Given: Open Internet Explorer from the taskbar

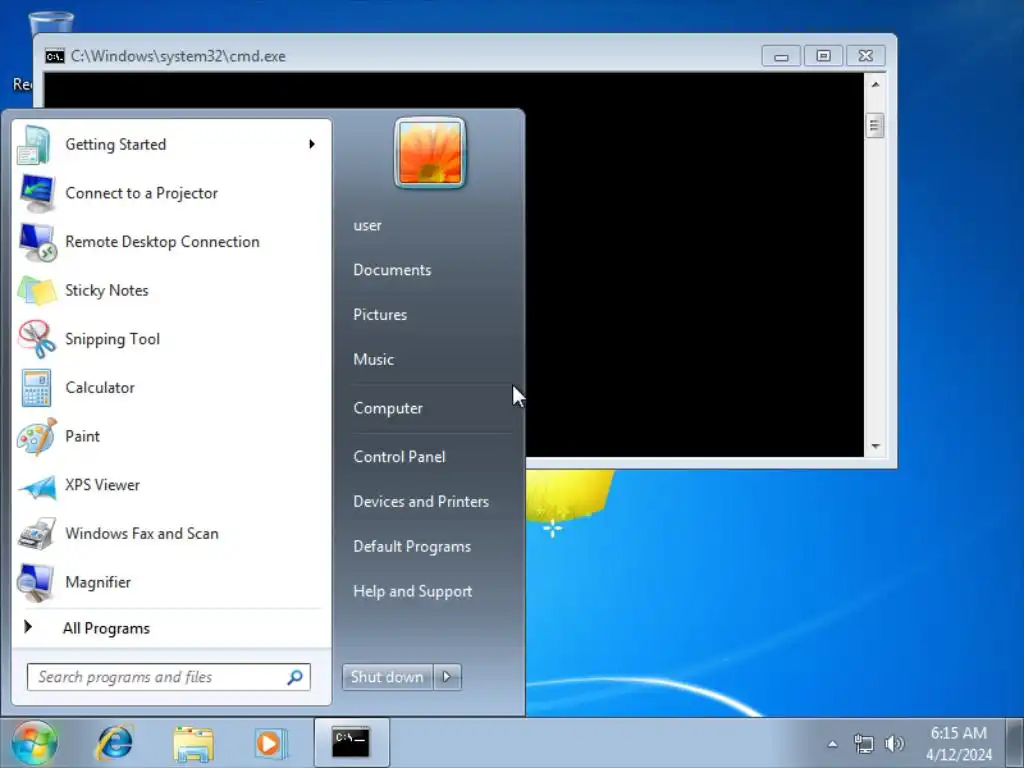Looking at the screenshot, I should coord(115,743).
